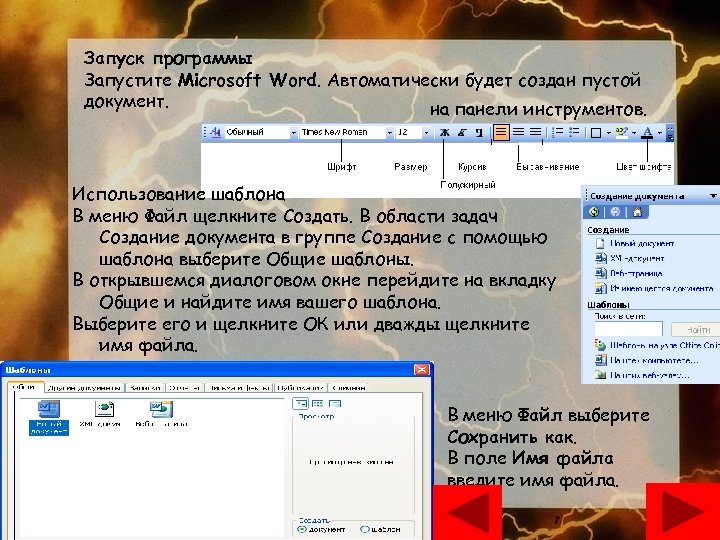Click the folder icon beside На моих веб-узлах
This screenshot has height=540, width=720.
[601, 375]
